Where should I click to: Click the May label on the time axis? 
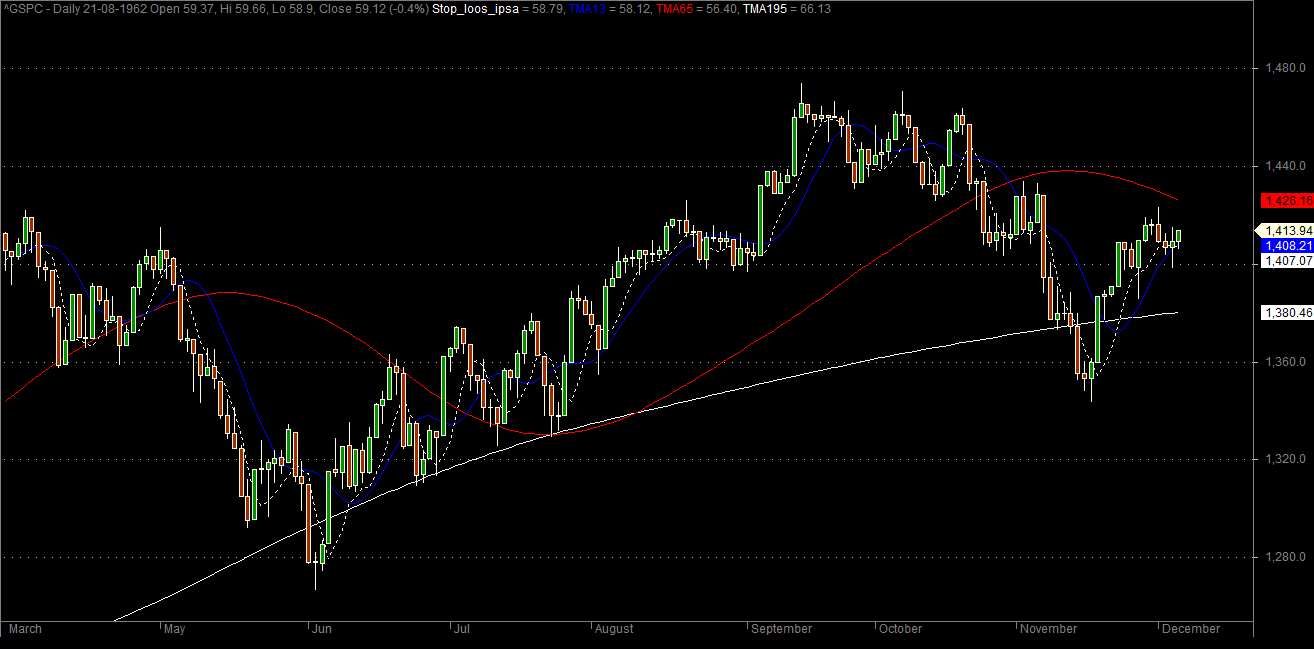point(175,629)
